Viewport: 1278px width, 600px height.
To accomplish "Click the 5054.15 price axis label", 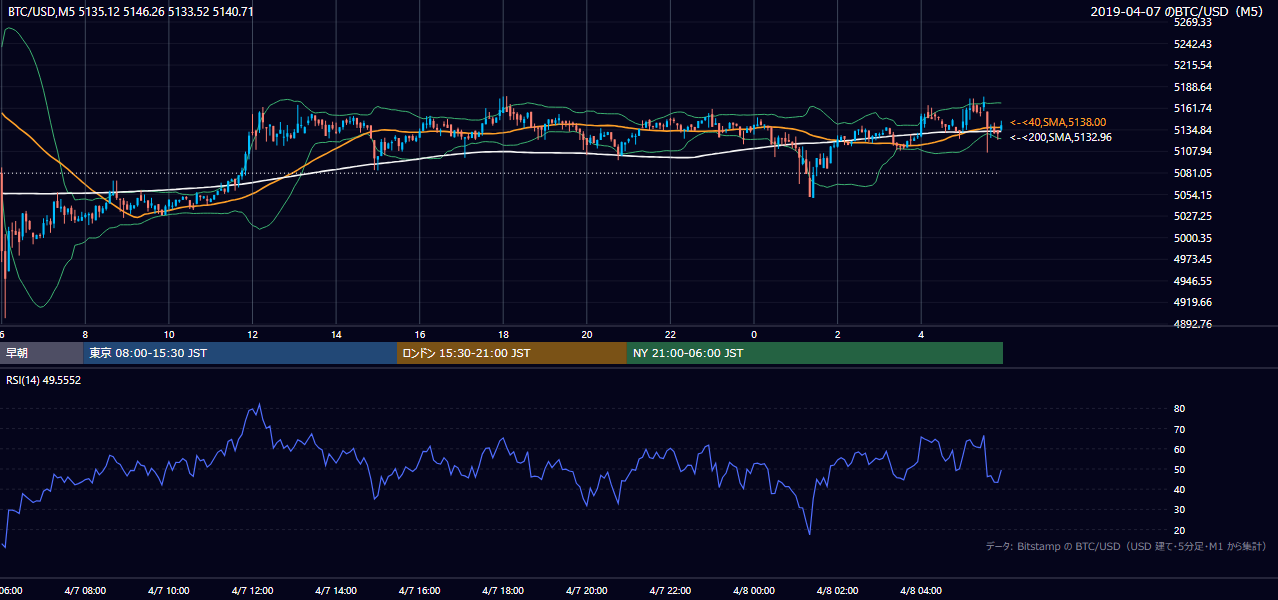I will pos(1194,195).
